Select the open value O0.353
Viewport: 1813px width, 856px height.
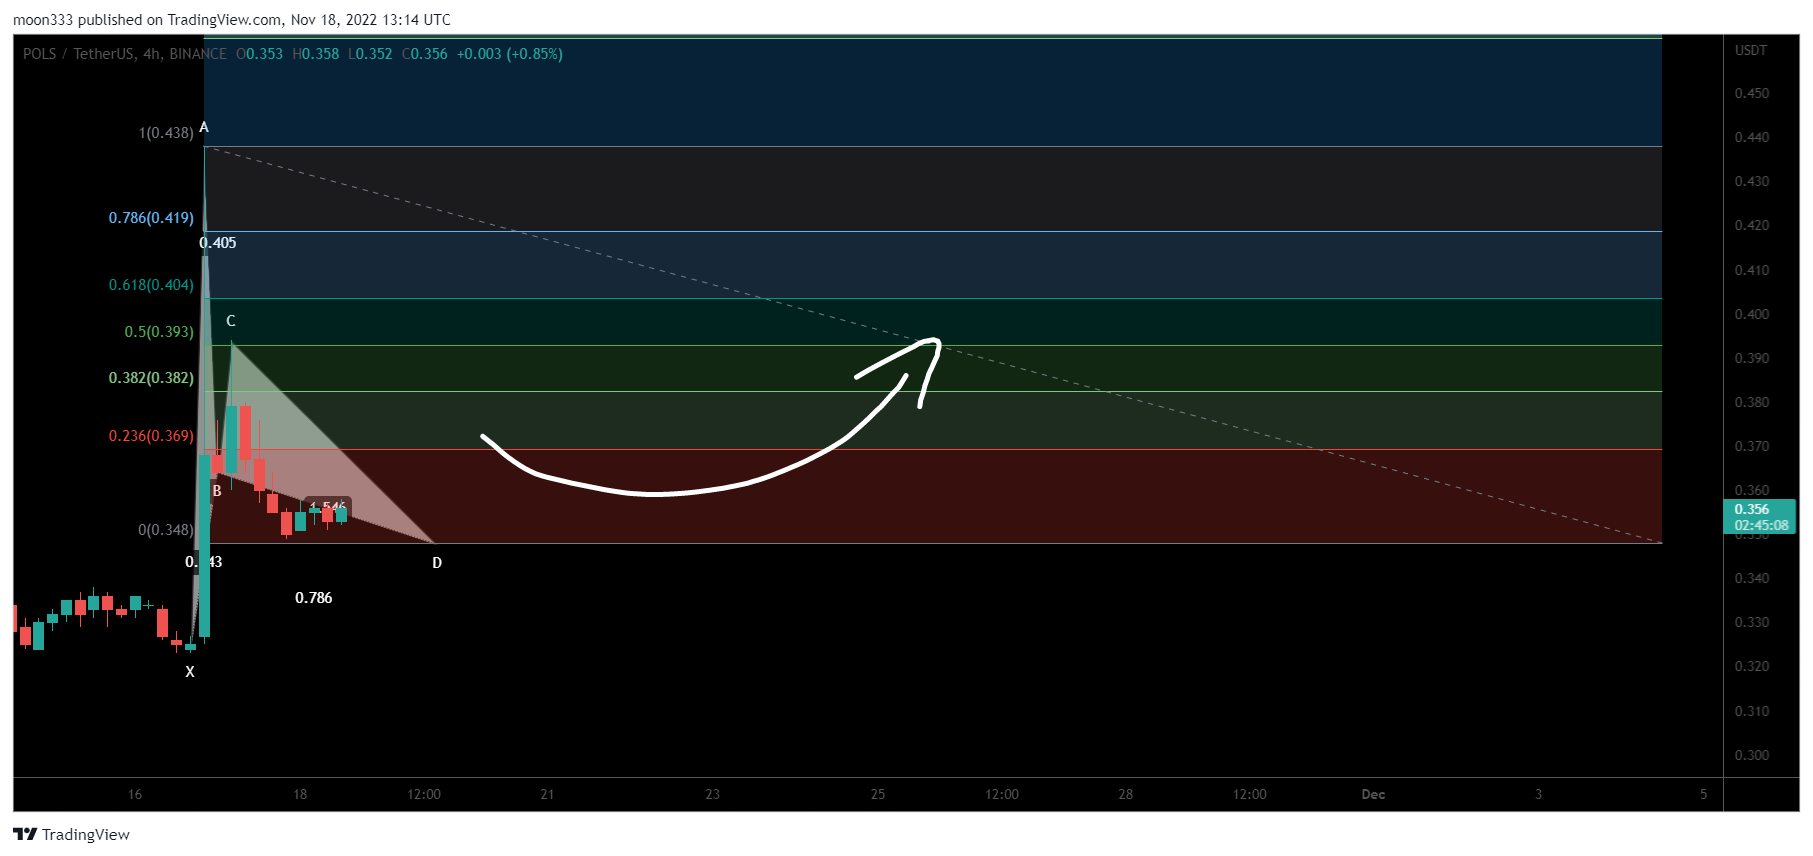pos(260,54)
